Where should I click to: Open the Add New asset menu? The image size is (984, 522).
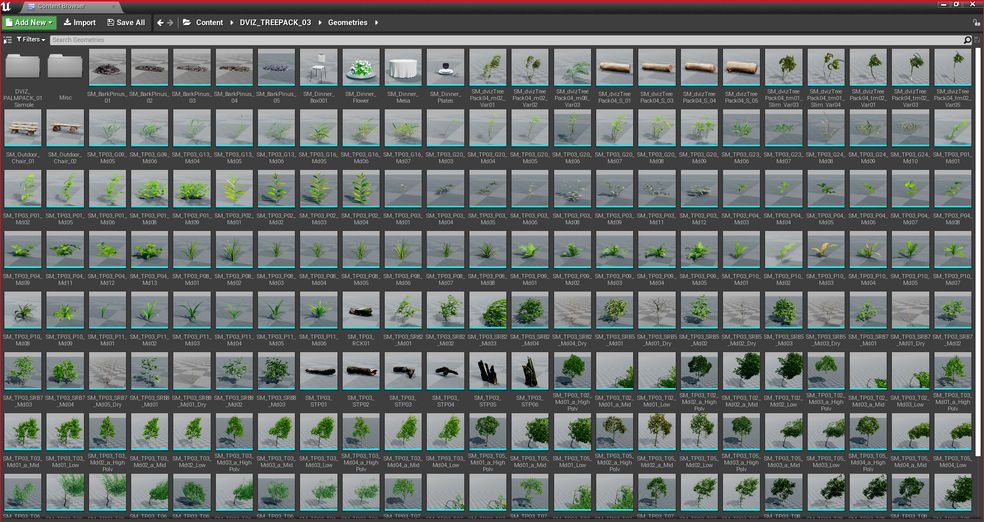tap(29, 23)
